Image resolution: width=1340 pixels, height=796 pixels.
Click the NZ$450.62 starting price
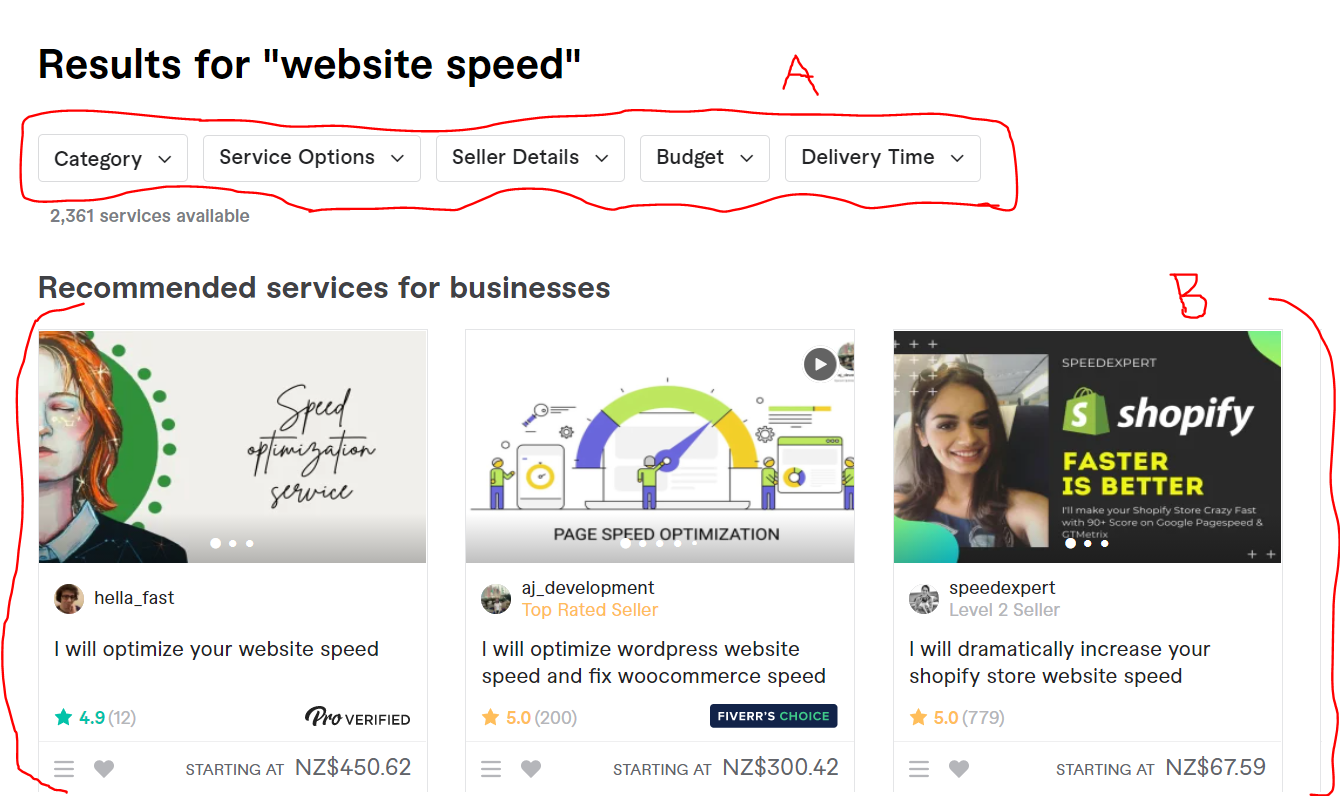353,768
